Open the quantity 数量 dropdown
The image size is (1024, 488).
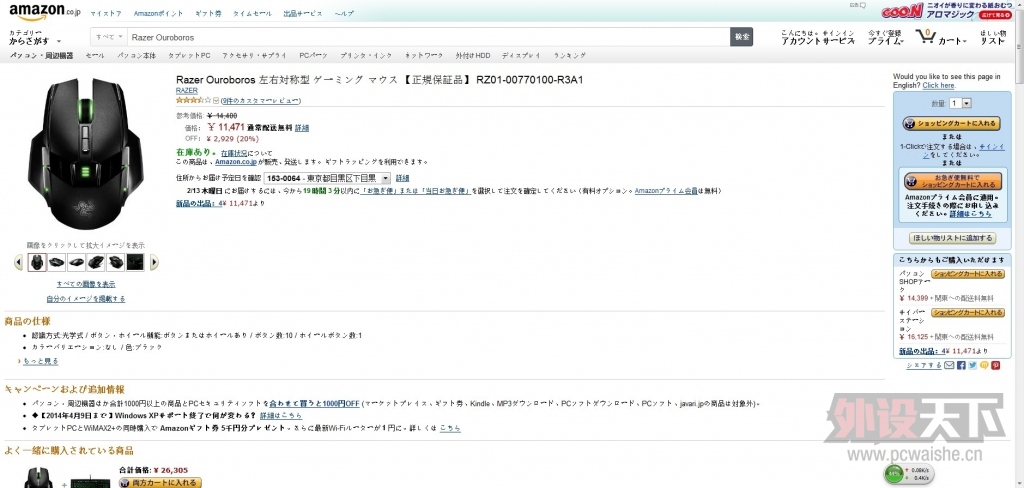(x=961, y=103)
